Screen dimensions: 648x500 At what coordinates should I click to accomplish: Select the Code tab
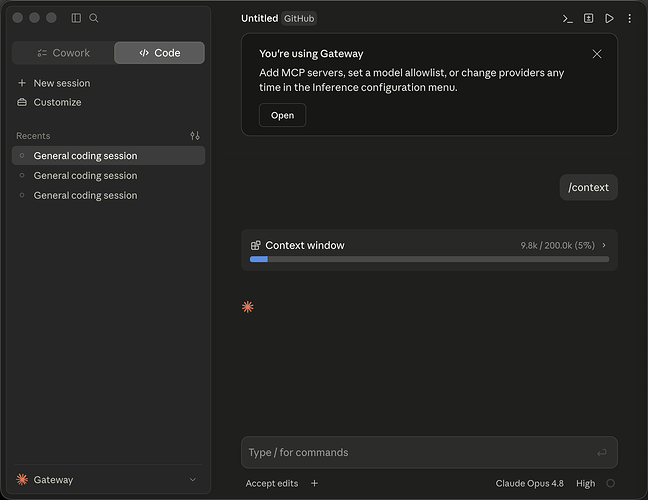click(x=160, y=53)
